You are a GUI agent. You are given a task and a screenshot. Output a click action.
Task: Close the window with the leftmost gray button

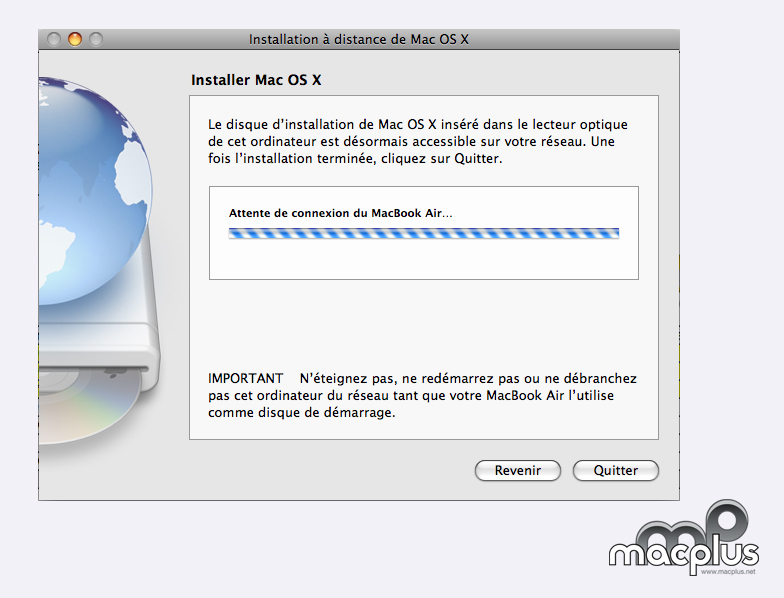click(54, 39)
